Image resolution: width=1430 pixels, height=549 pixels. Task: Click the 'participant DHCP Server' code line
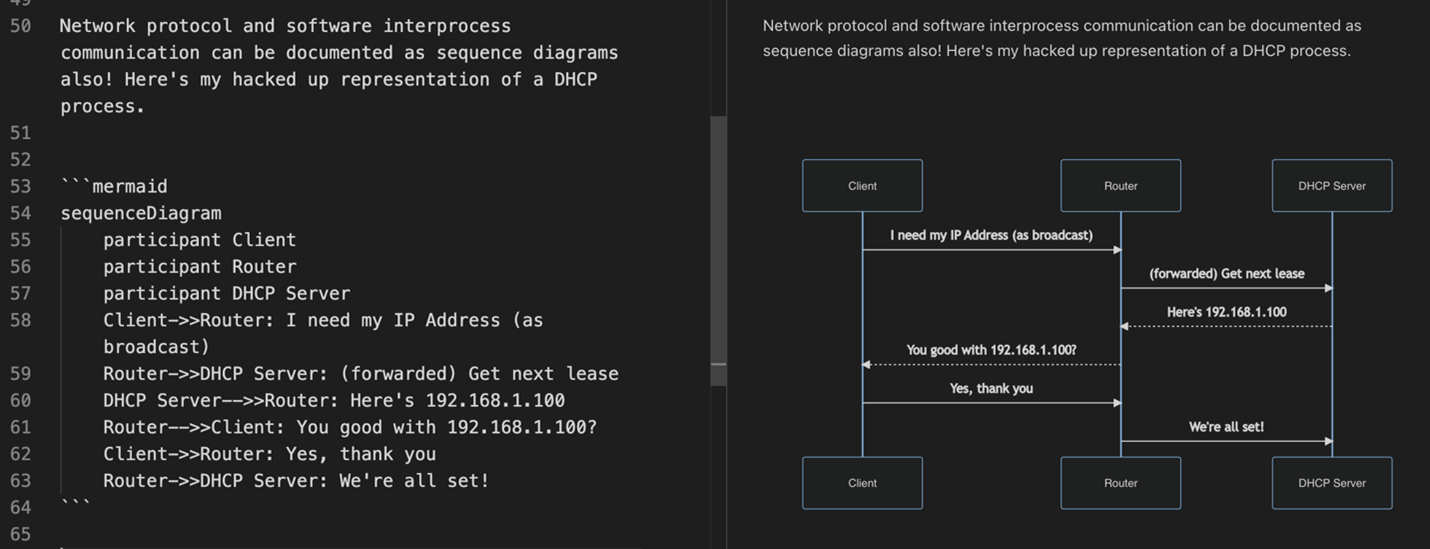point(226,294)
